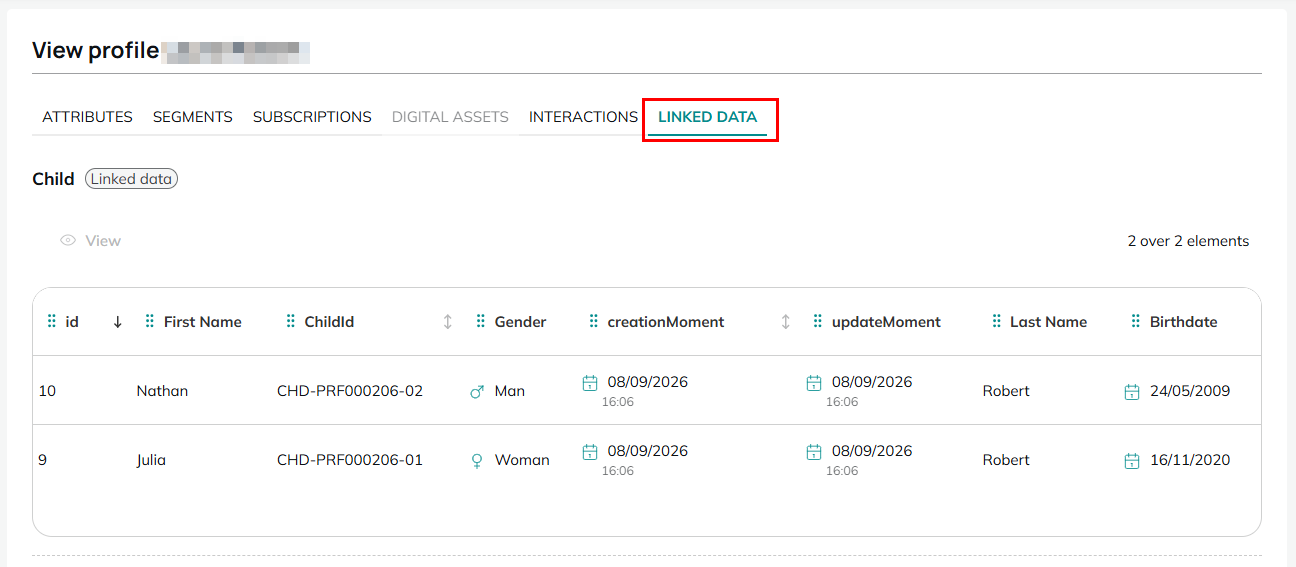Click the Child section heading

(53, 179)
